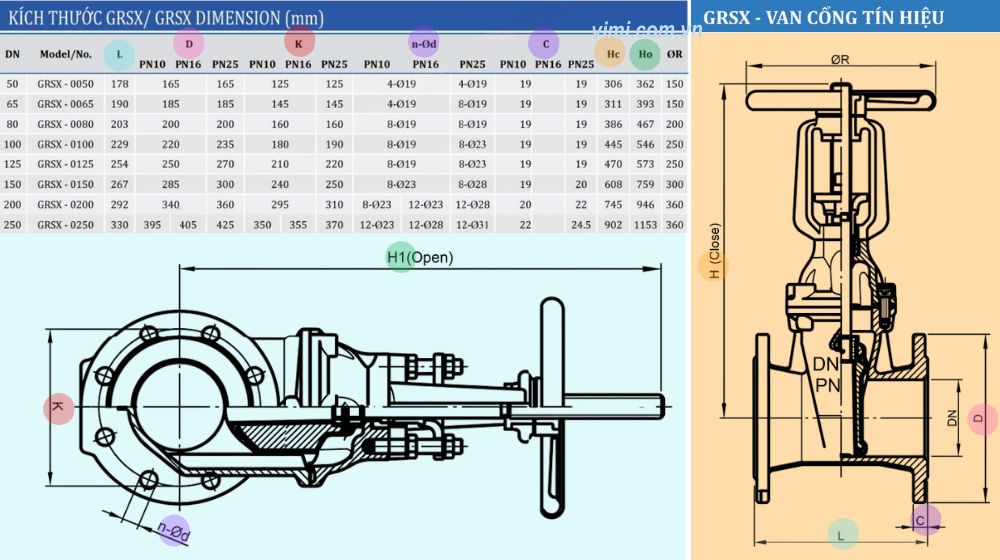Select the "GRSX - 0125" model cell
This screenshot has width=1000, height=560.
click(x=65, y=164)
